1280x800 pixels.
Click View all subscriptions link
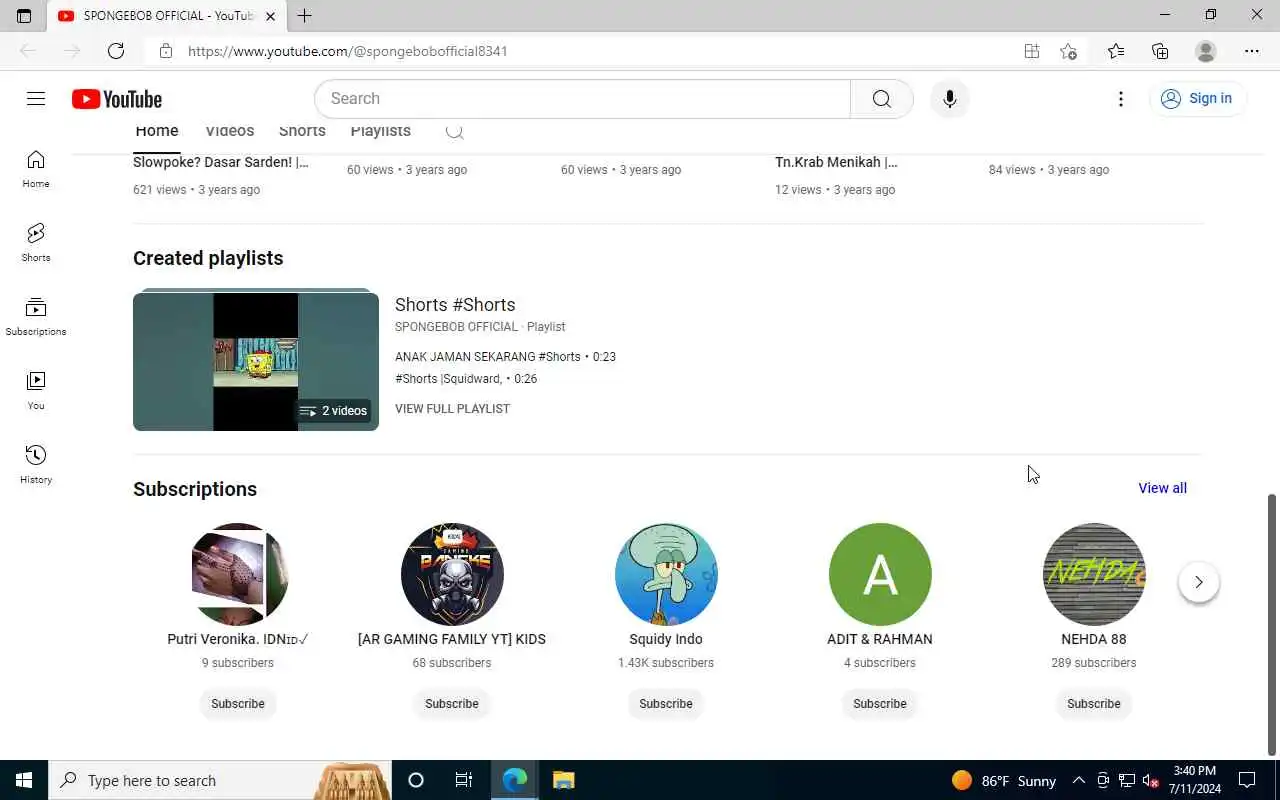[x=1162, y=488]
